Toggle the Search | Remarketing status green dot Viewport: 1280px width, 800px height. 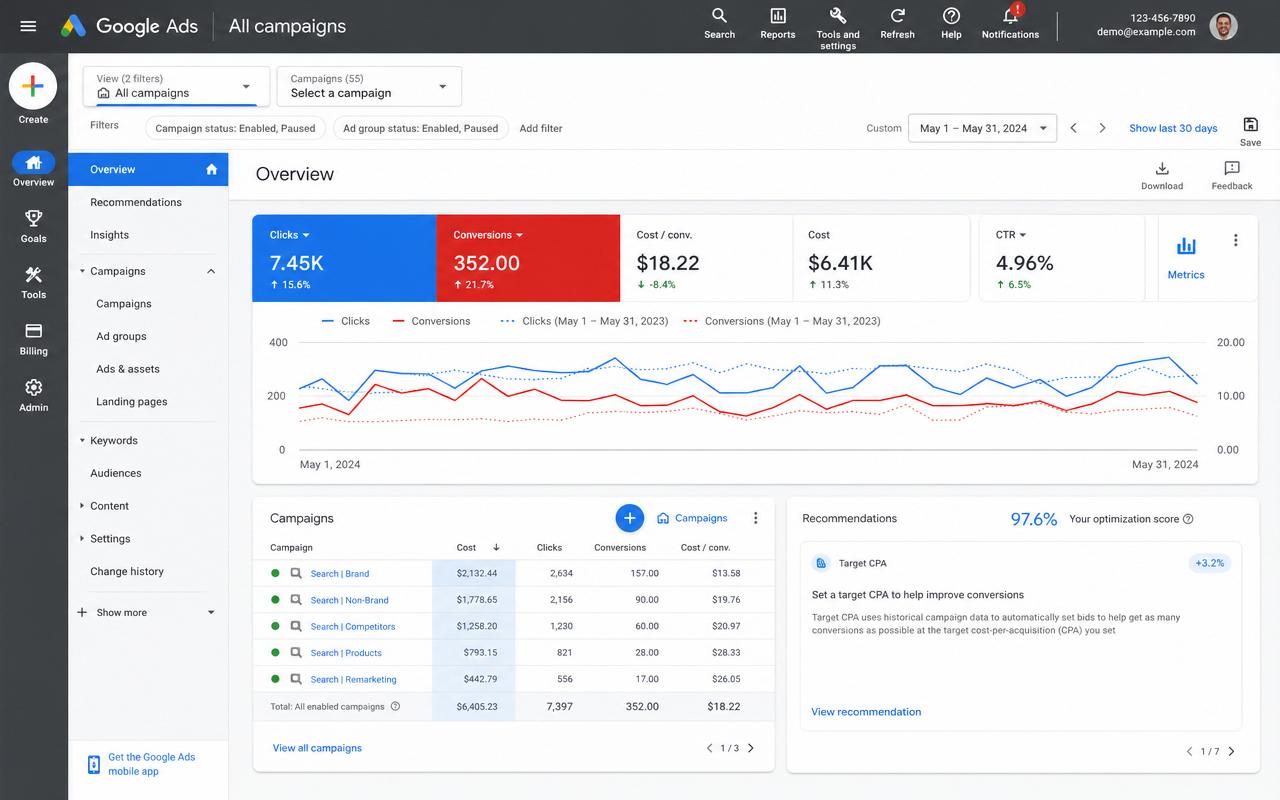point(275,679)
